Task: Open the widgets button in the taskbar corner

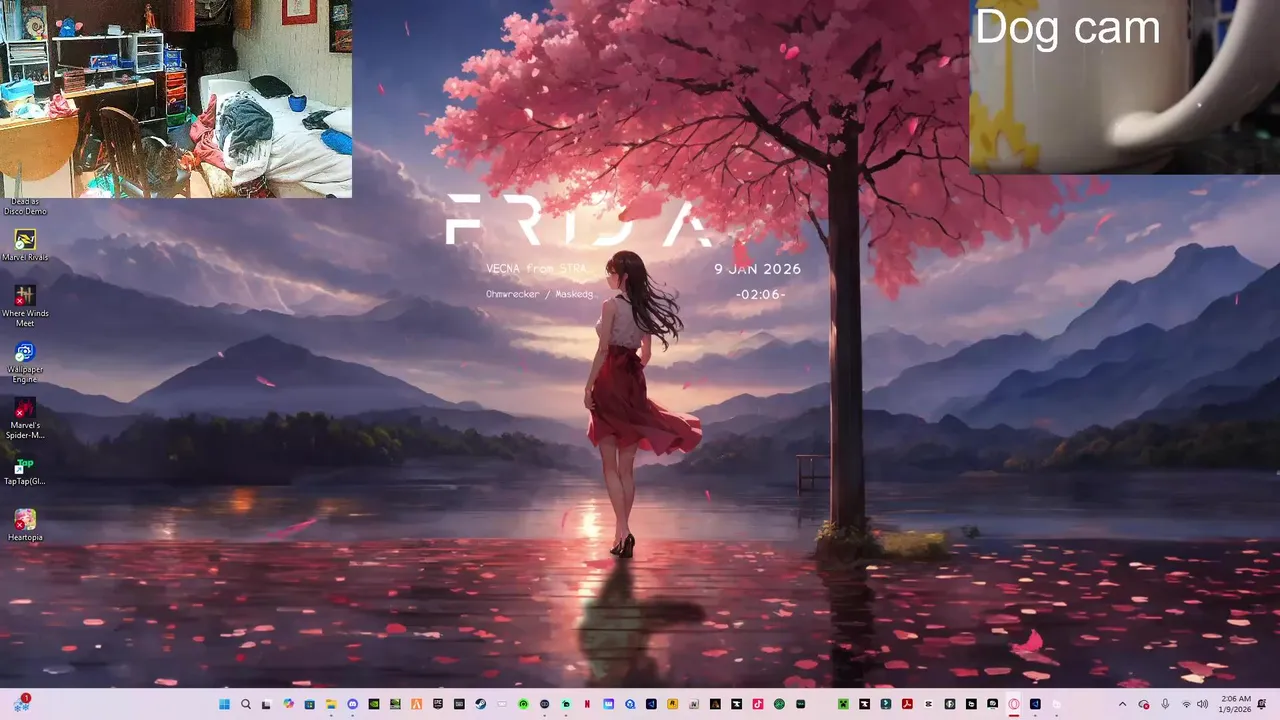Action: (x=21, y=703)
